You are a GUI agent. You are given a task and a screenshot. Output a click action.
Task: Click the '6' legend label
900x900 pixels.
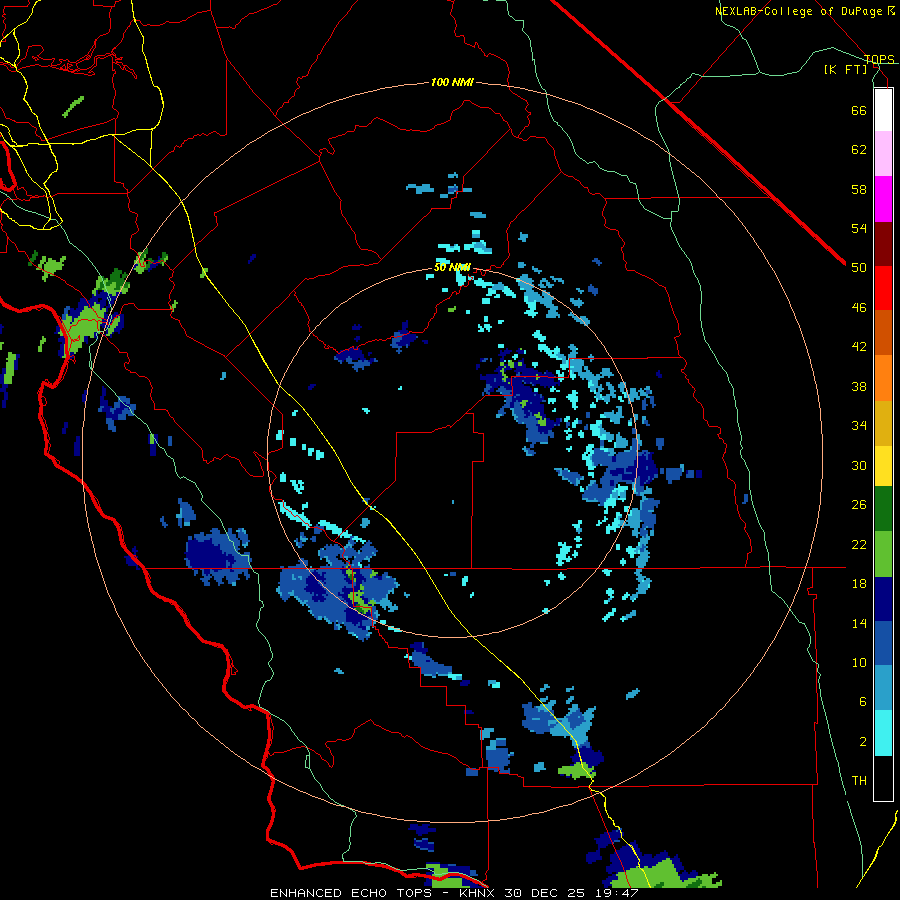pos(862,702)
